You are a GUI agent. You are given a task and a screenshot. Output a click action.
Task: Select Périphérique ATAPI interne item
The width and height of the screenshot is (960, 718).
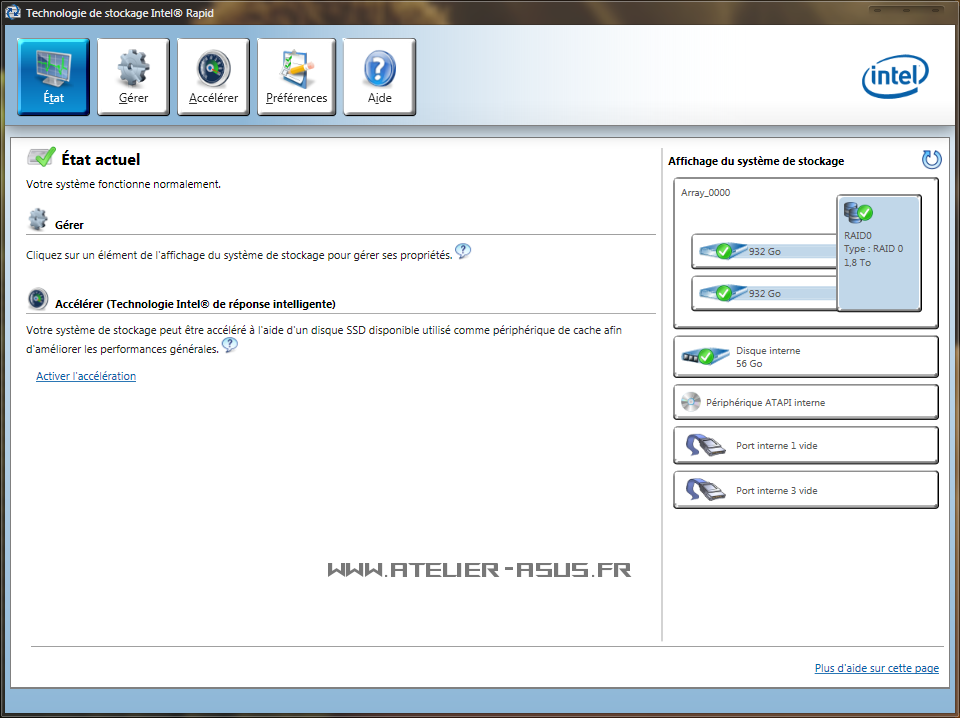tap(805, 403)
